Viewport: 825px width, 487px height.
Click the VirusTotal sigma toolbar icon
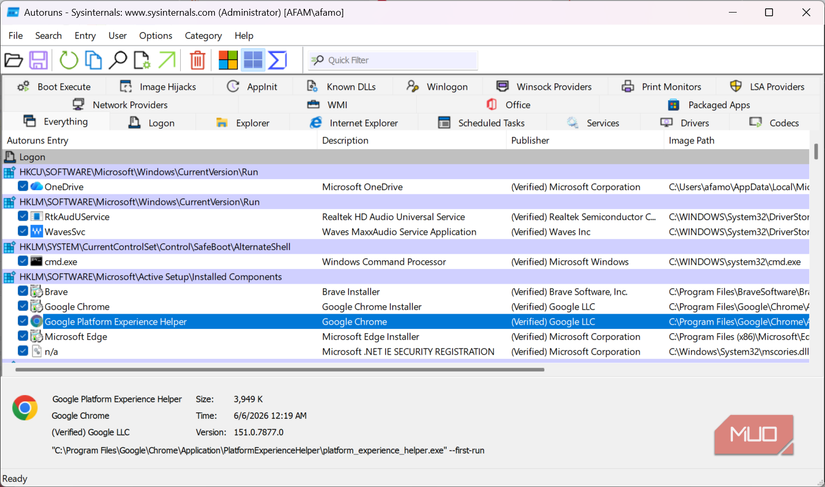pyautogui.click(x=277, y=60)
